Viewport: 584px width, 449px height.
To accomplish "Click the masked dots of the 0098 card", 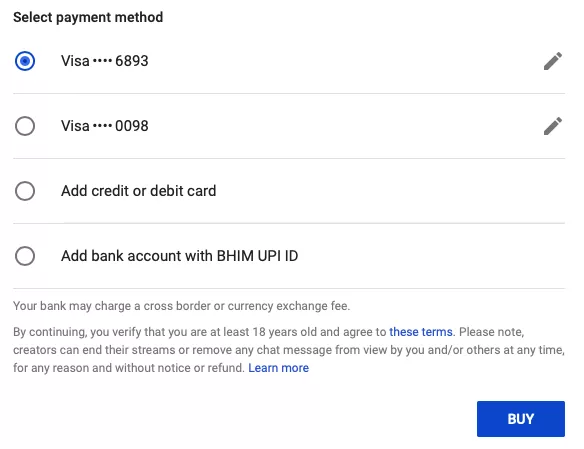I will coord(102,126).
